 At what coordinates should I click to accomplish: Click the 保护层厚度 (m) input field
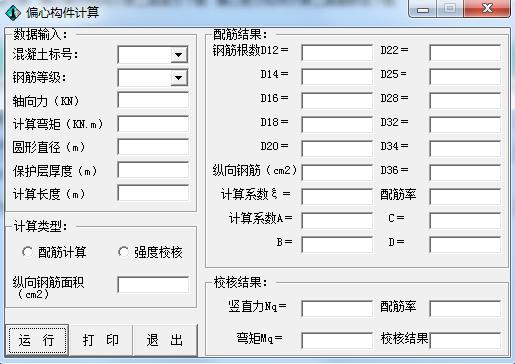[153, 170]
